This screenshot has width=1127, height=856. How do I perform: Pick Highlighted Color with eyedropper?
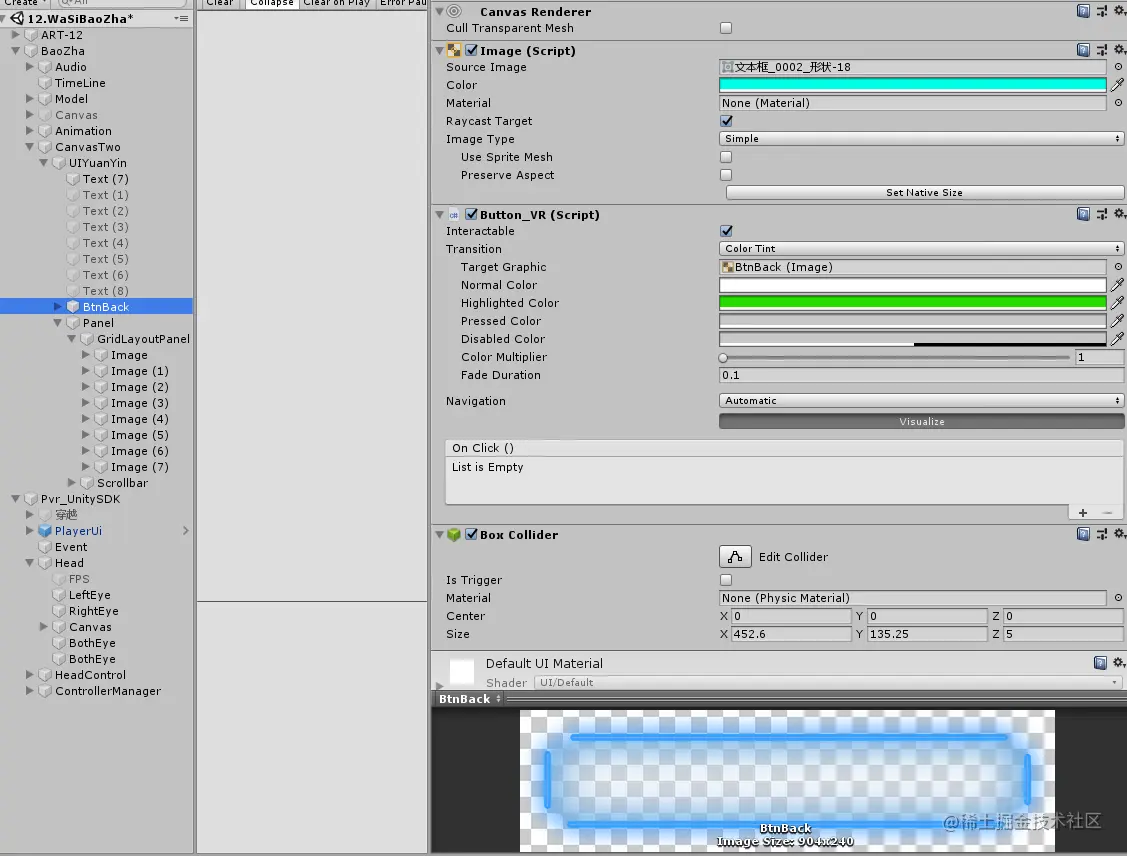[x=1117, y=303]
